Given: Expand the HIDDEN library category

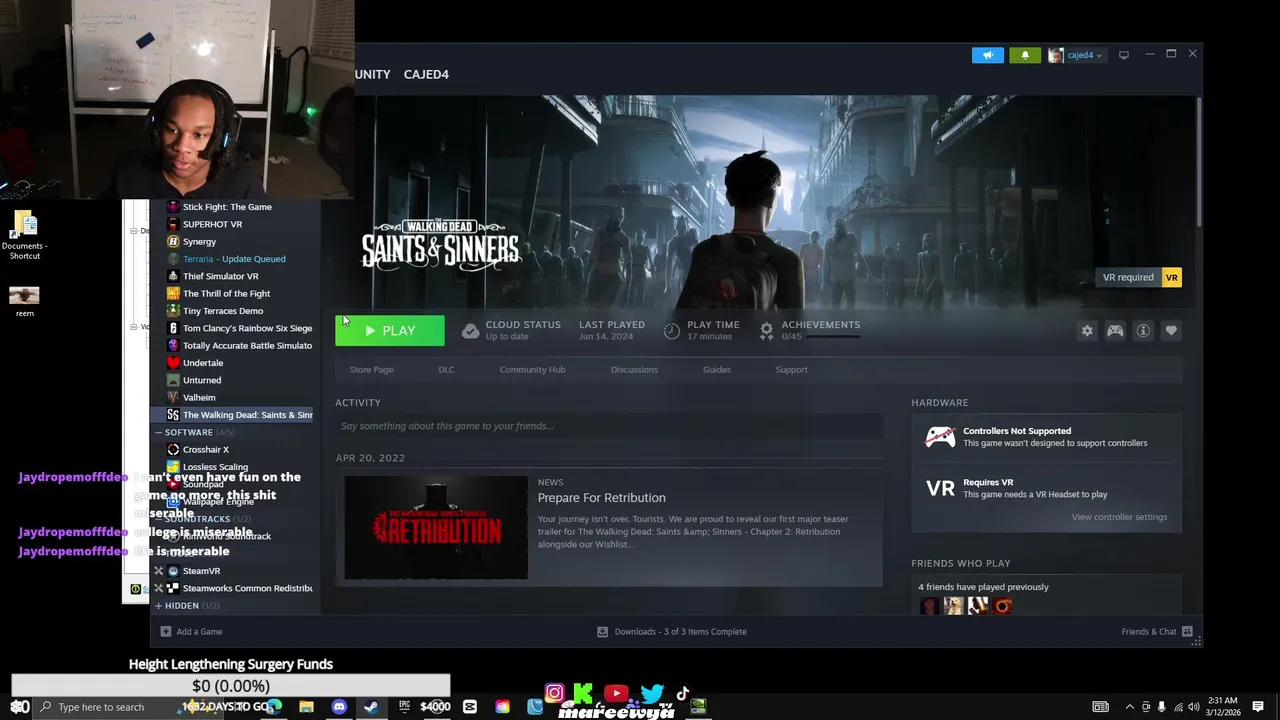Looking at the screenshot, I should pos(158,605).
